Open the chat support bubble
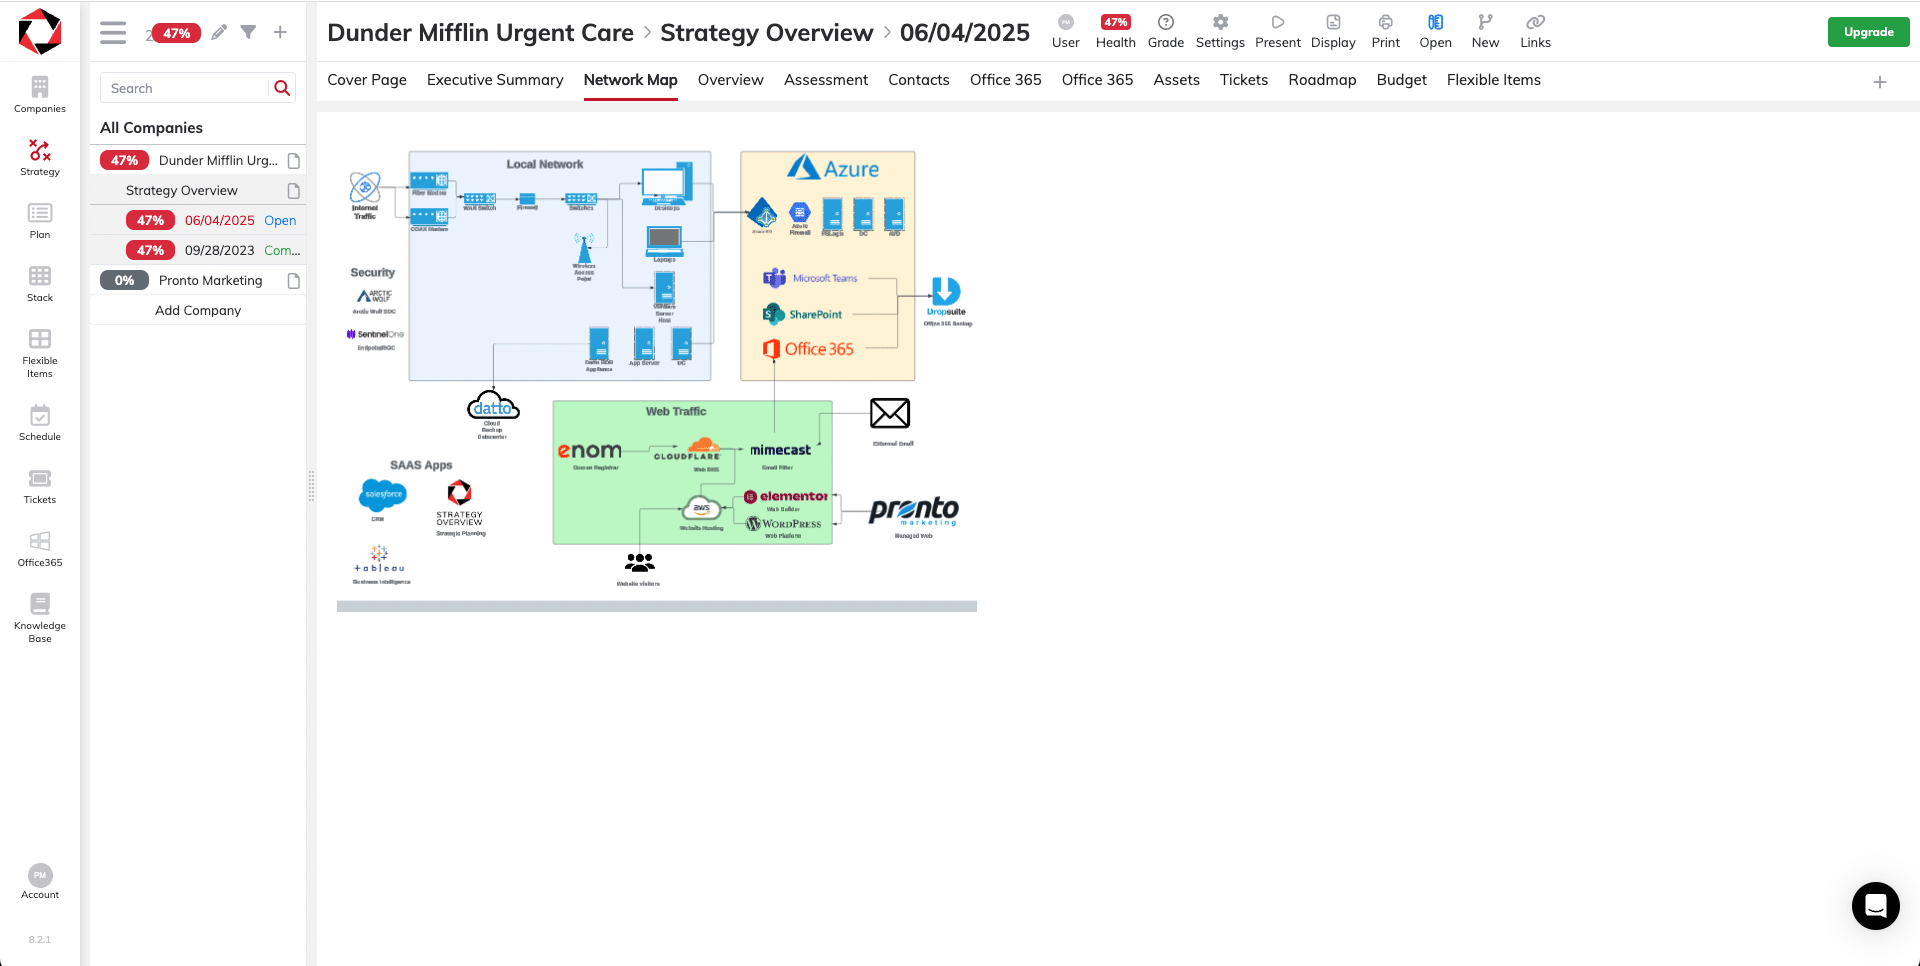Viewport: 1920px width, 966px height. click(1875, 906)
